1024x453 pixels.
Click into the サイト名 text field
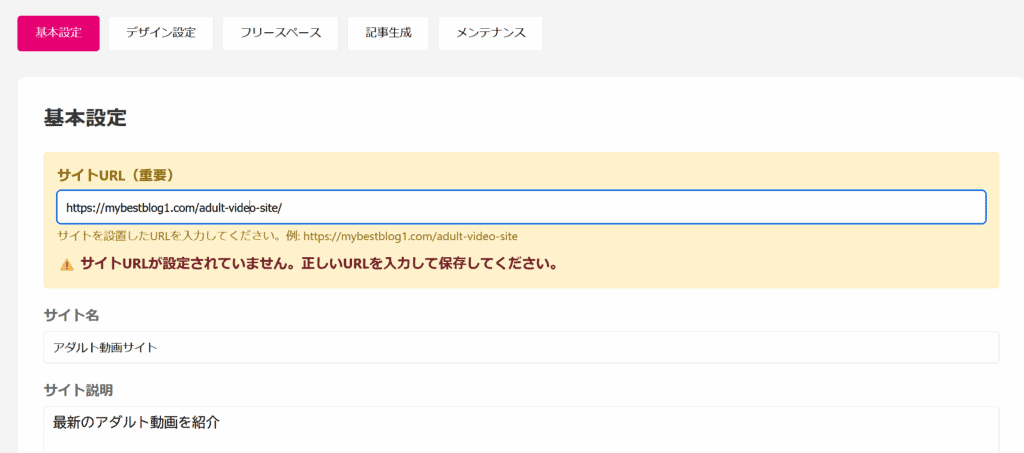(521, 347)
